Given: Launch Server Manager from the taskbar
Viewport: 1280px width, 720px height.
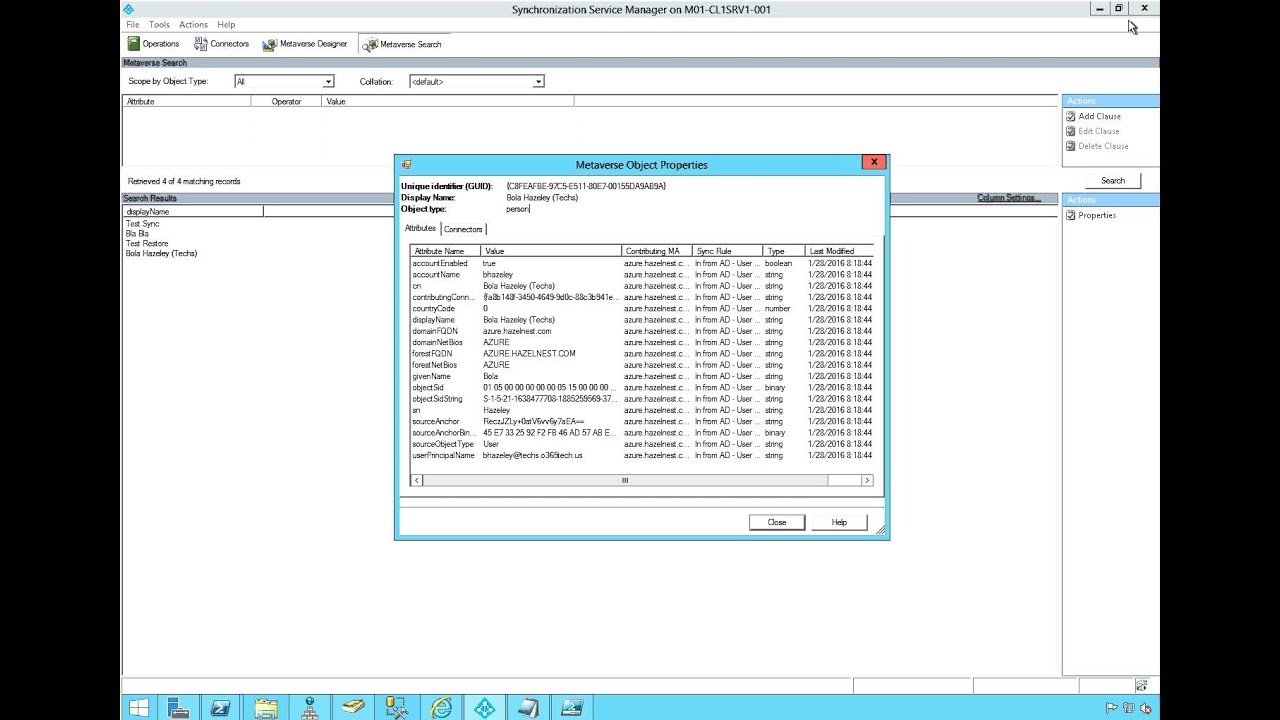Looking at the screenshot, I should pos(178,708).
